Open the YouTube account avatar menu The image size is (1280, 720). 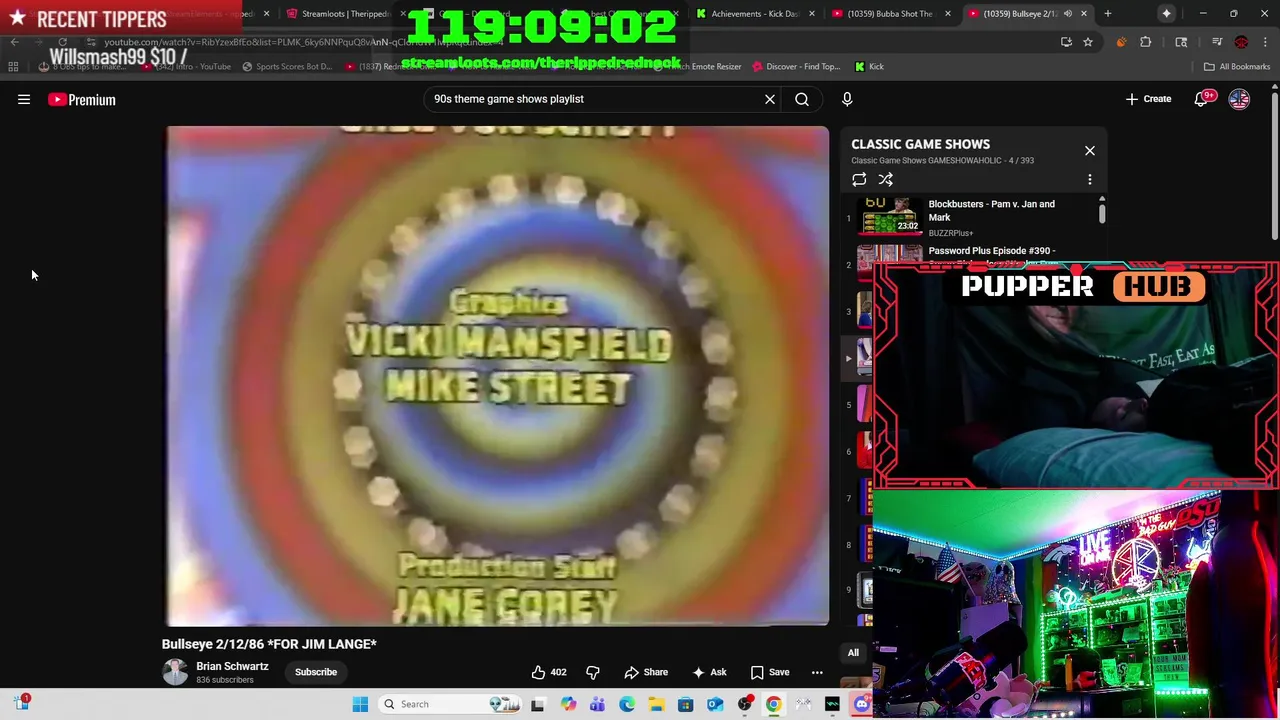[1239, 99]
